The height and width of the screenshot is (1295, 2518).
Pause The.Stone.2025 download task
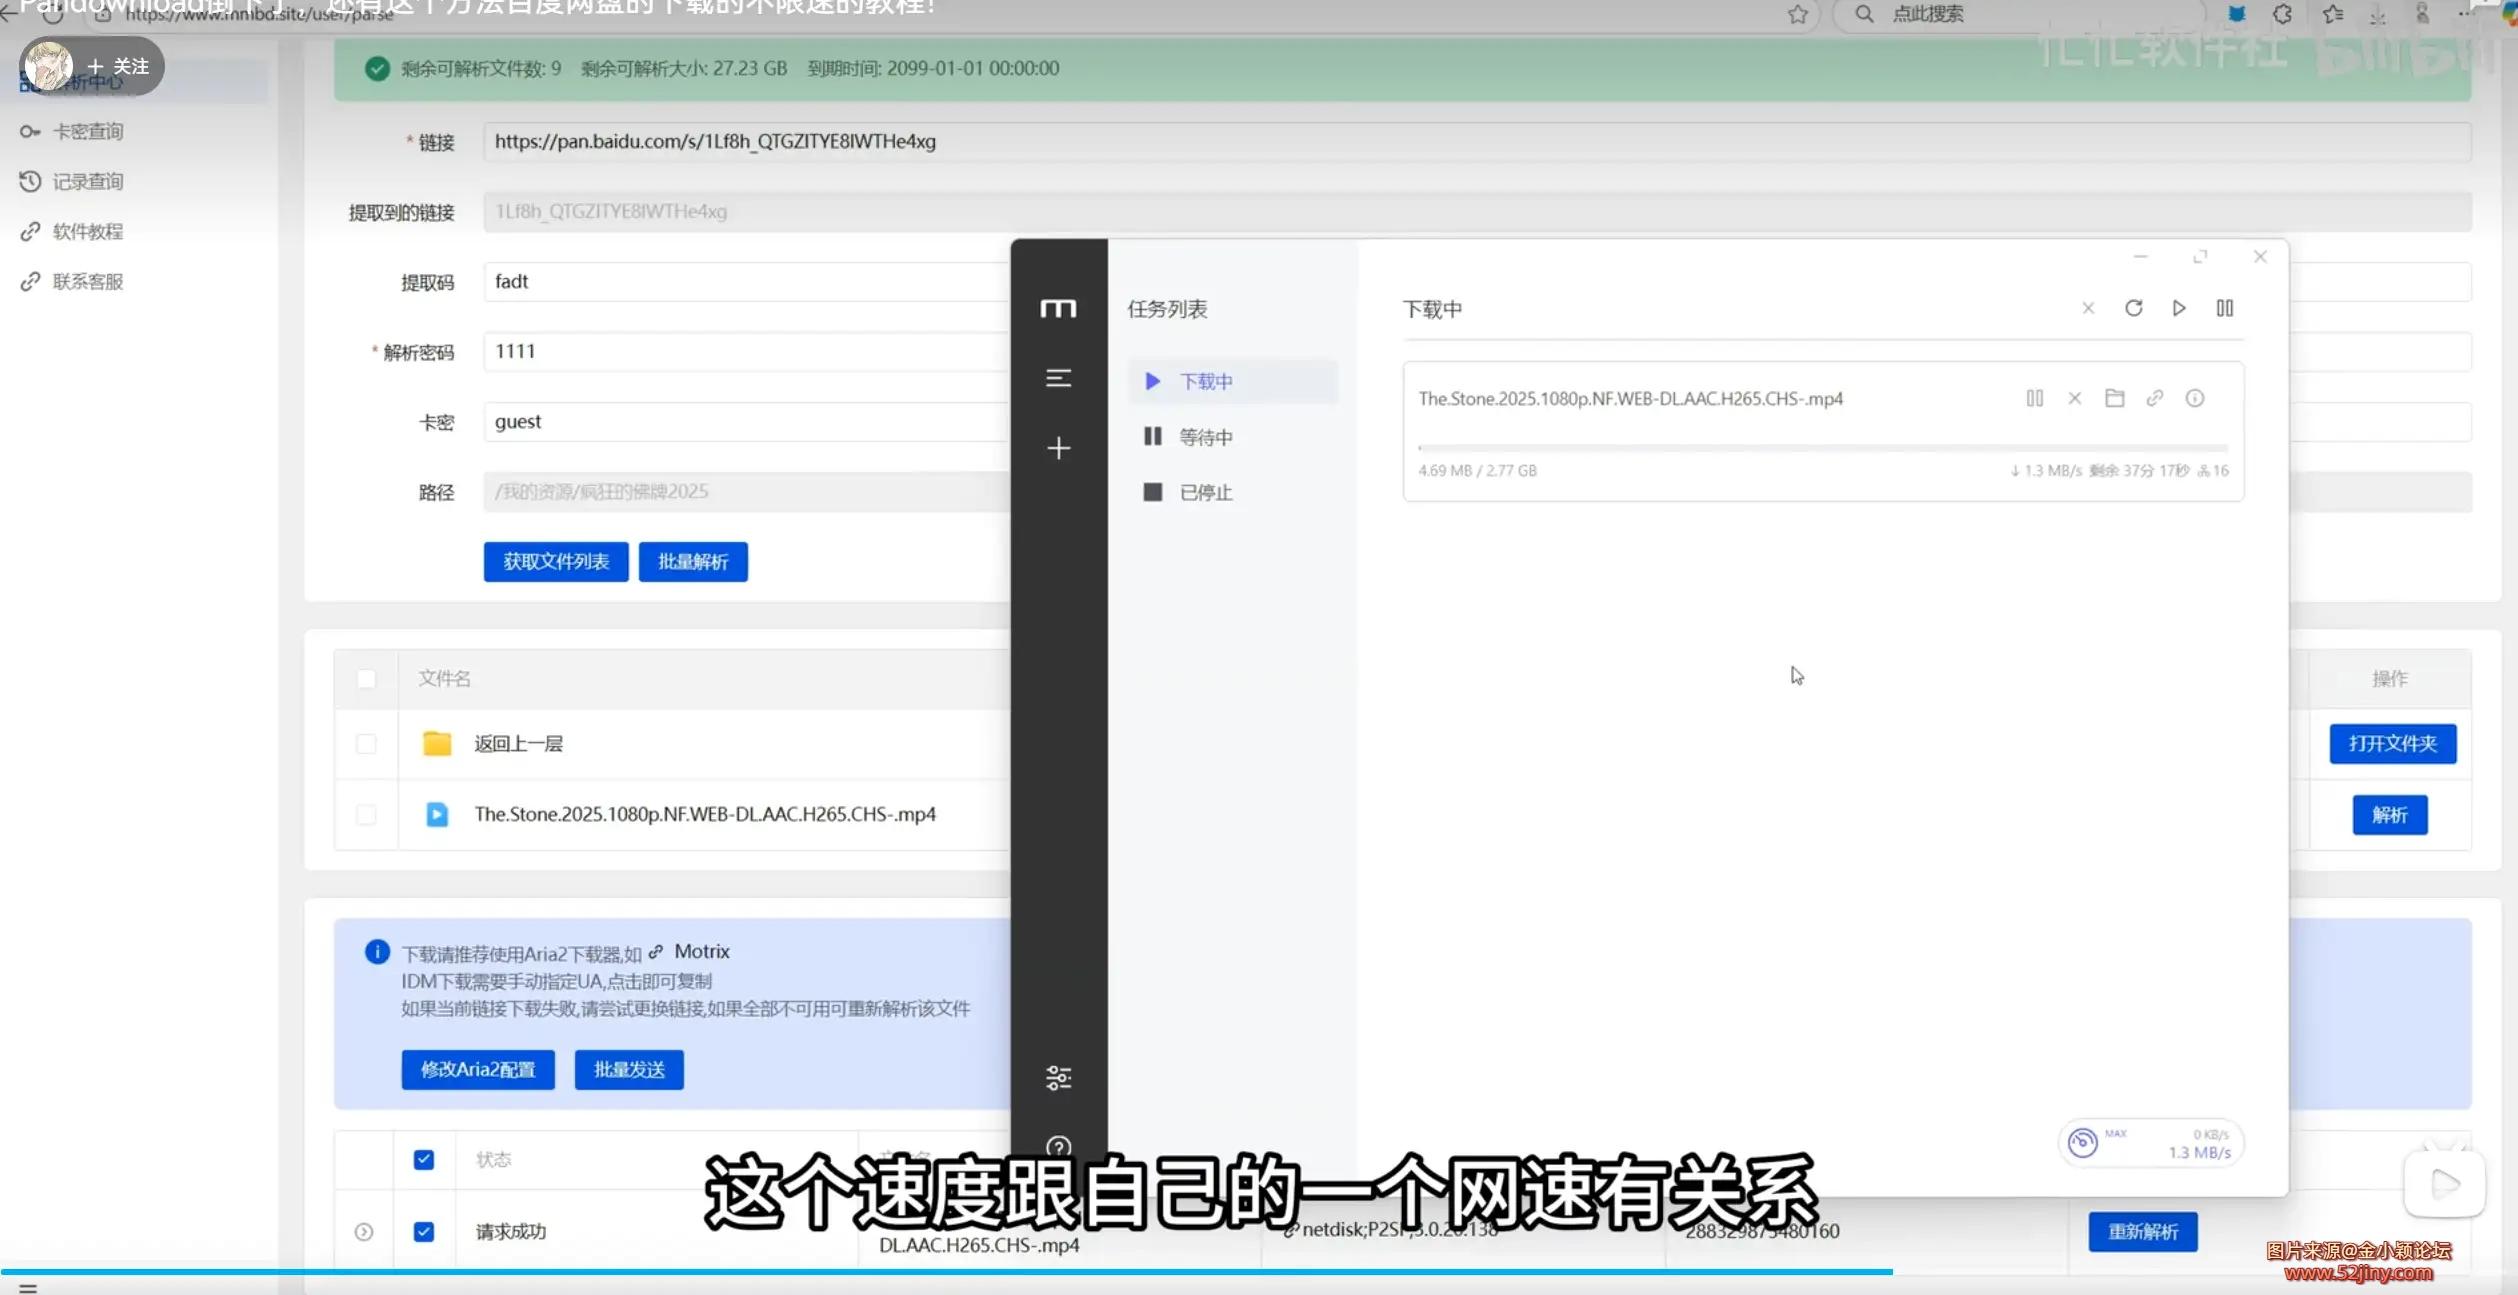click(2034, 398)
